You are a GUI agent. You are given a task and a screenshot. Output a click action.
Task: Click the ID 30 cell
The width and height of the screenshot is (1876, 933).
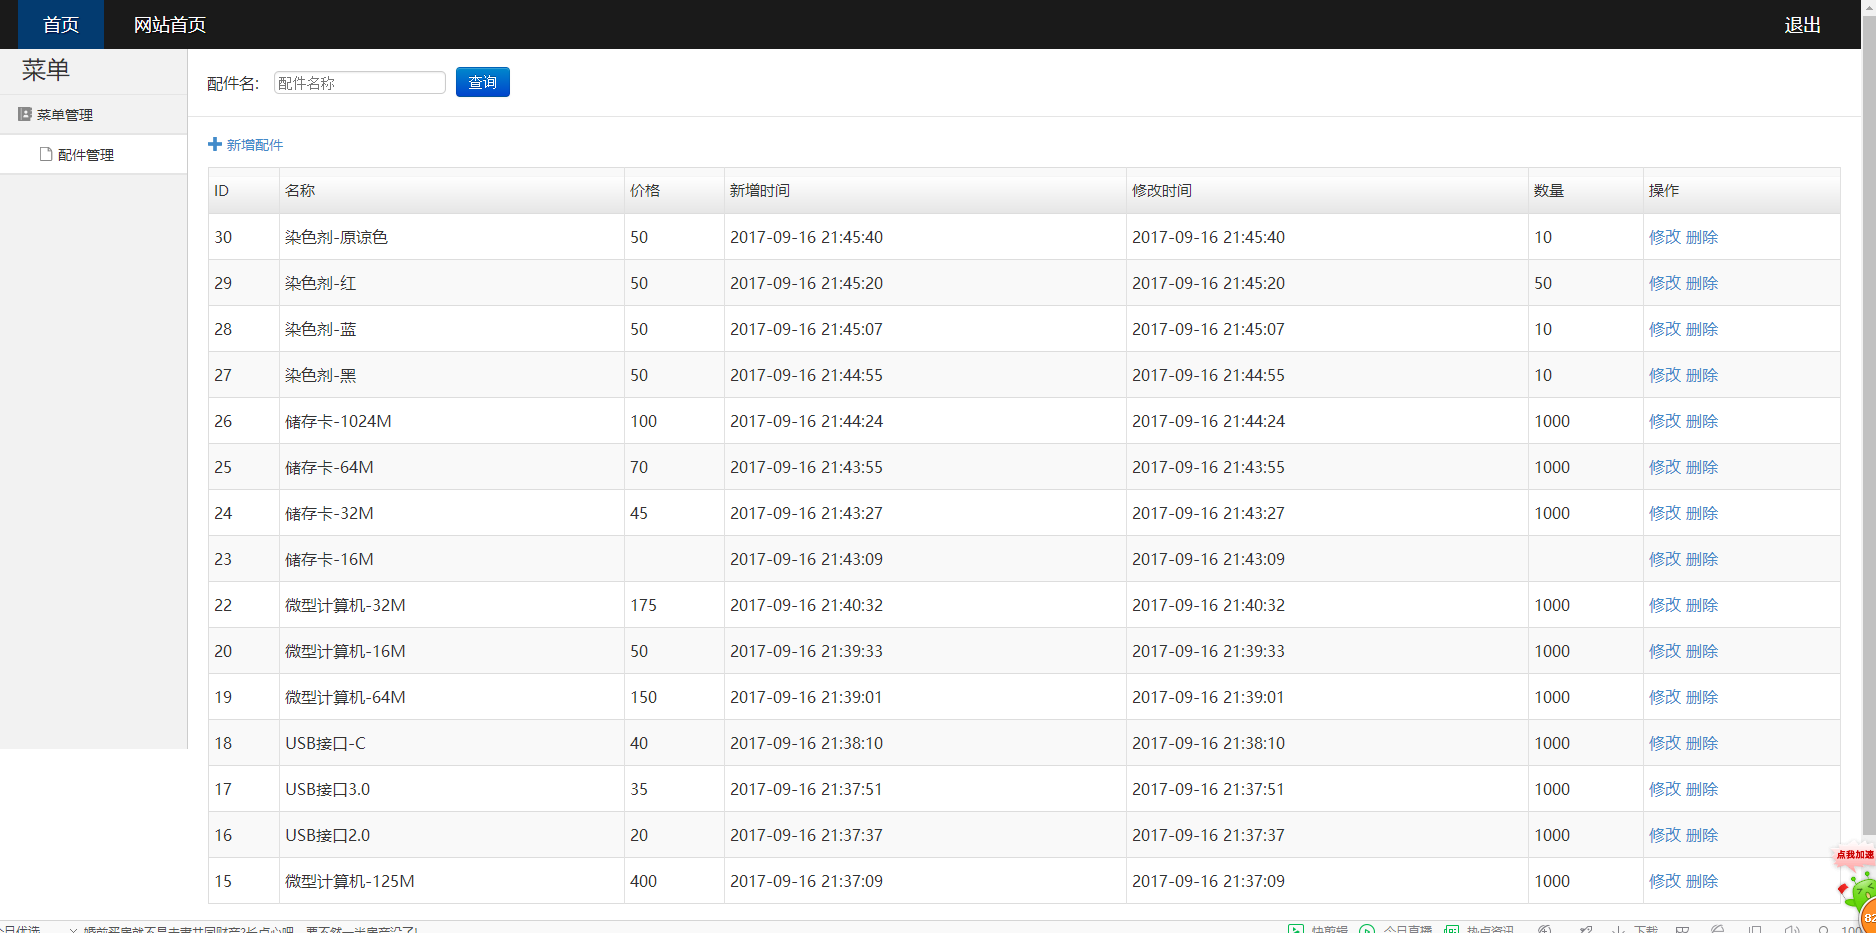[244, 237]
